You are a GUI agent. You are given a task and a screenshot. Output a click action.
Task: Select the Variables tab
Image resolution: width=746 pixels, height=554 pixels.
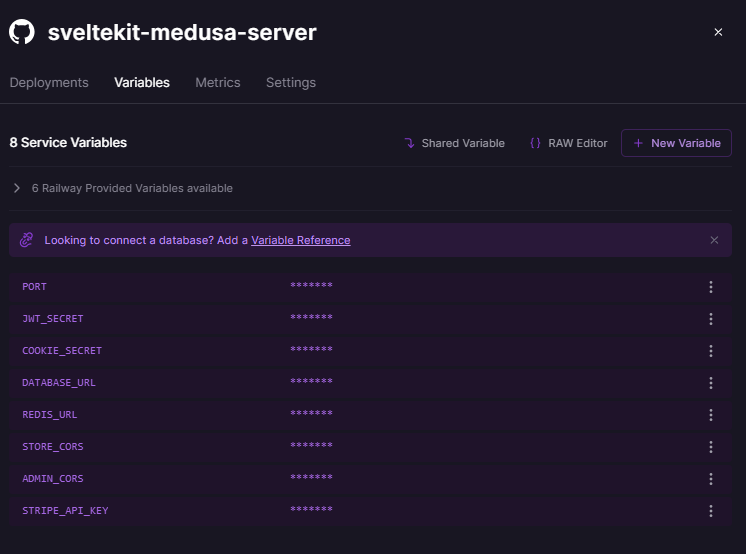point(142,82)
